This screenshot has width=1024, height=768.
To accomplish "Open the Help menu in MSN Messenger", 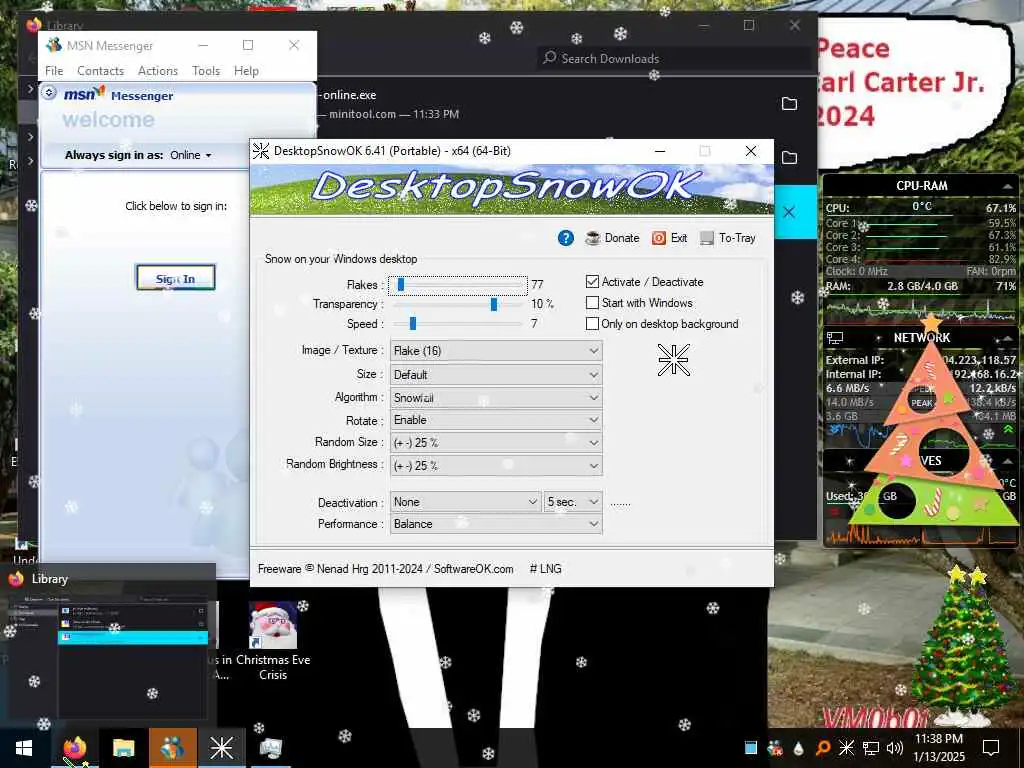I will point(246,71).
